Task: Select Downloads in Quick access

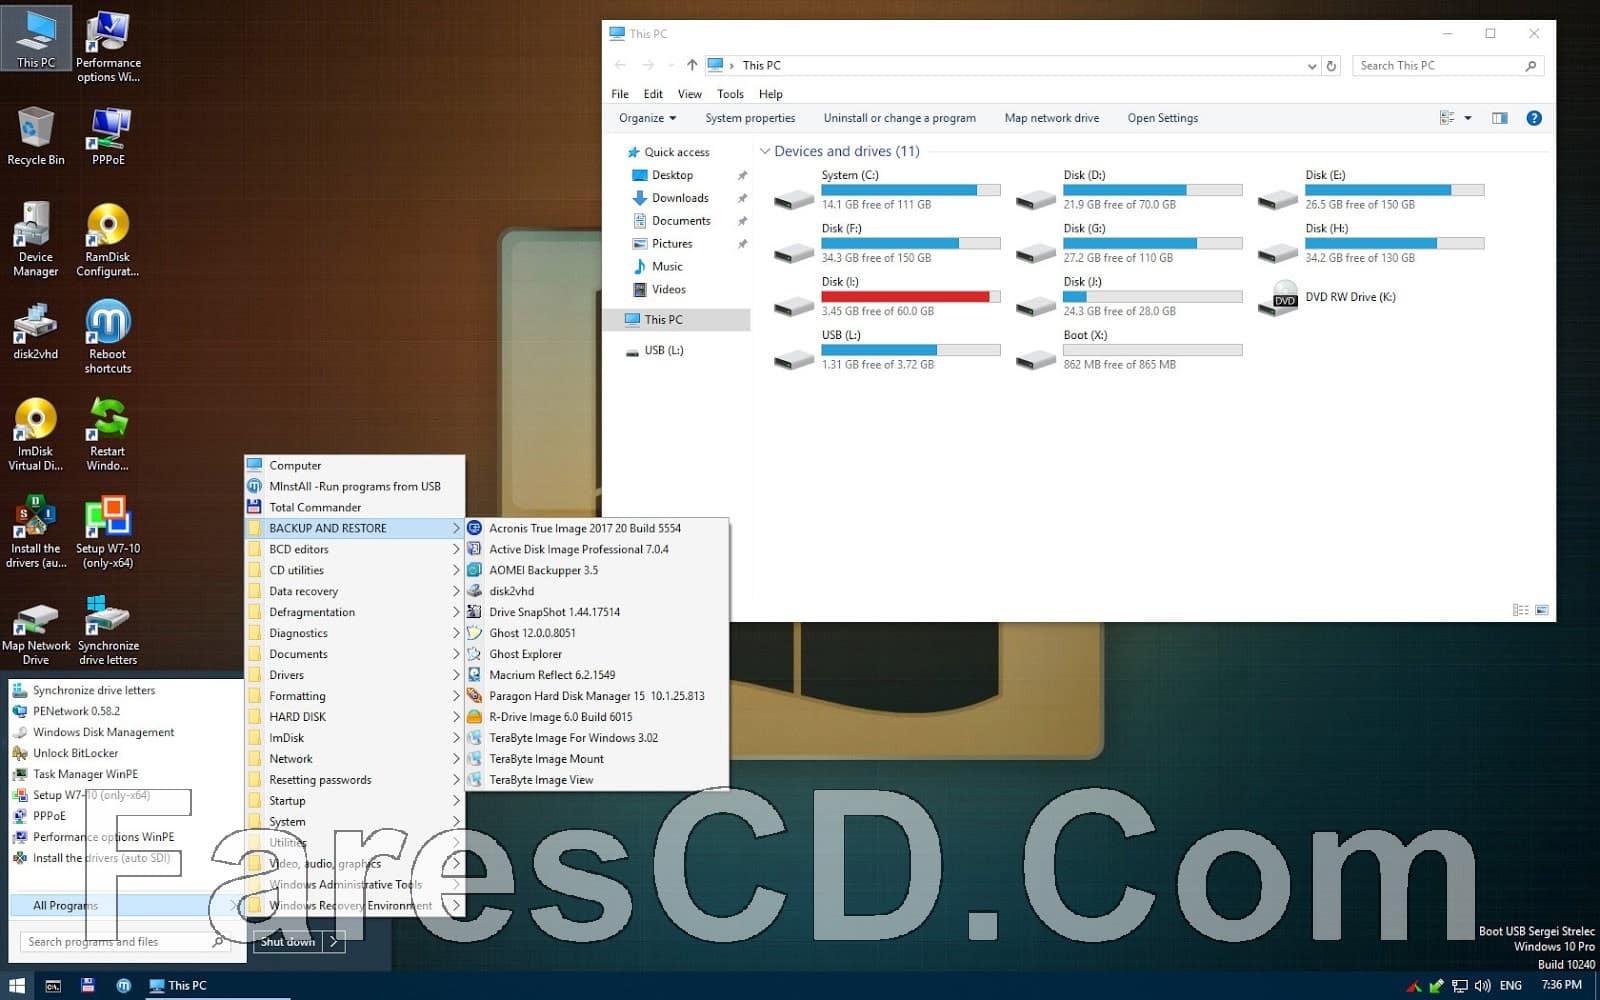Action: [x=680, y=198]
